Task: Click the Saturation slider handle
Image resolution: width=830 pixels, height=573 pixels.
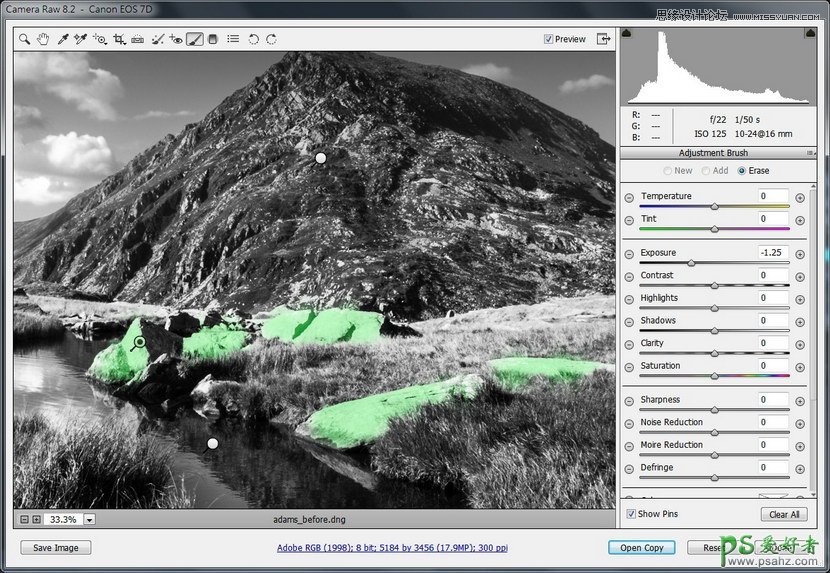Action: coord(714,377)
